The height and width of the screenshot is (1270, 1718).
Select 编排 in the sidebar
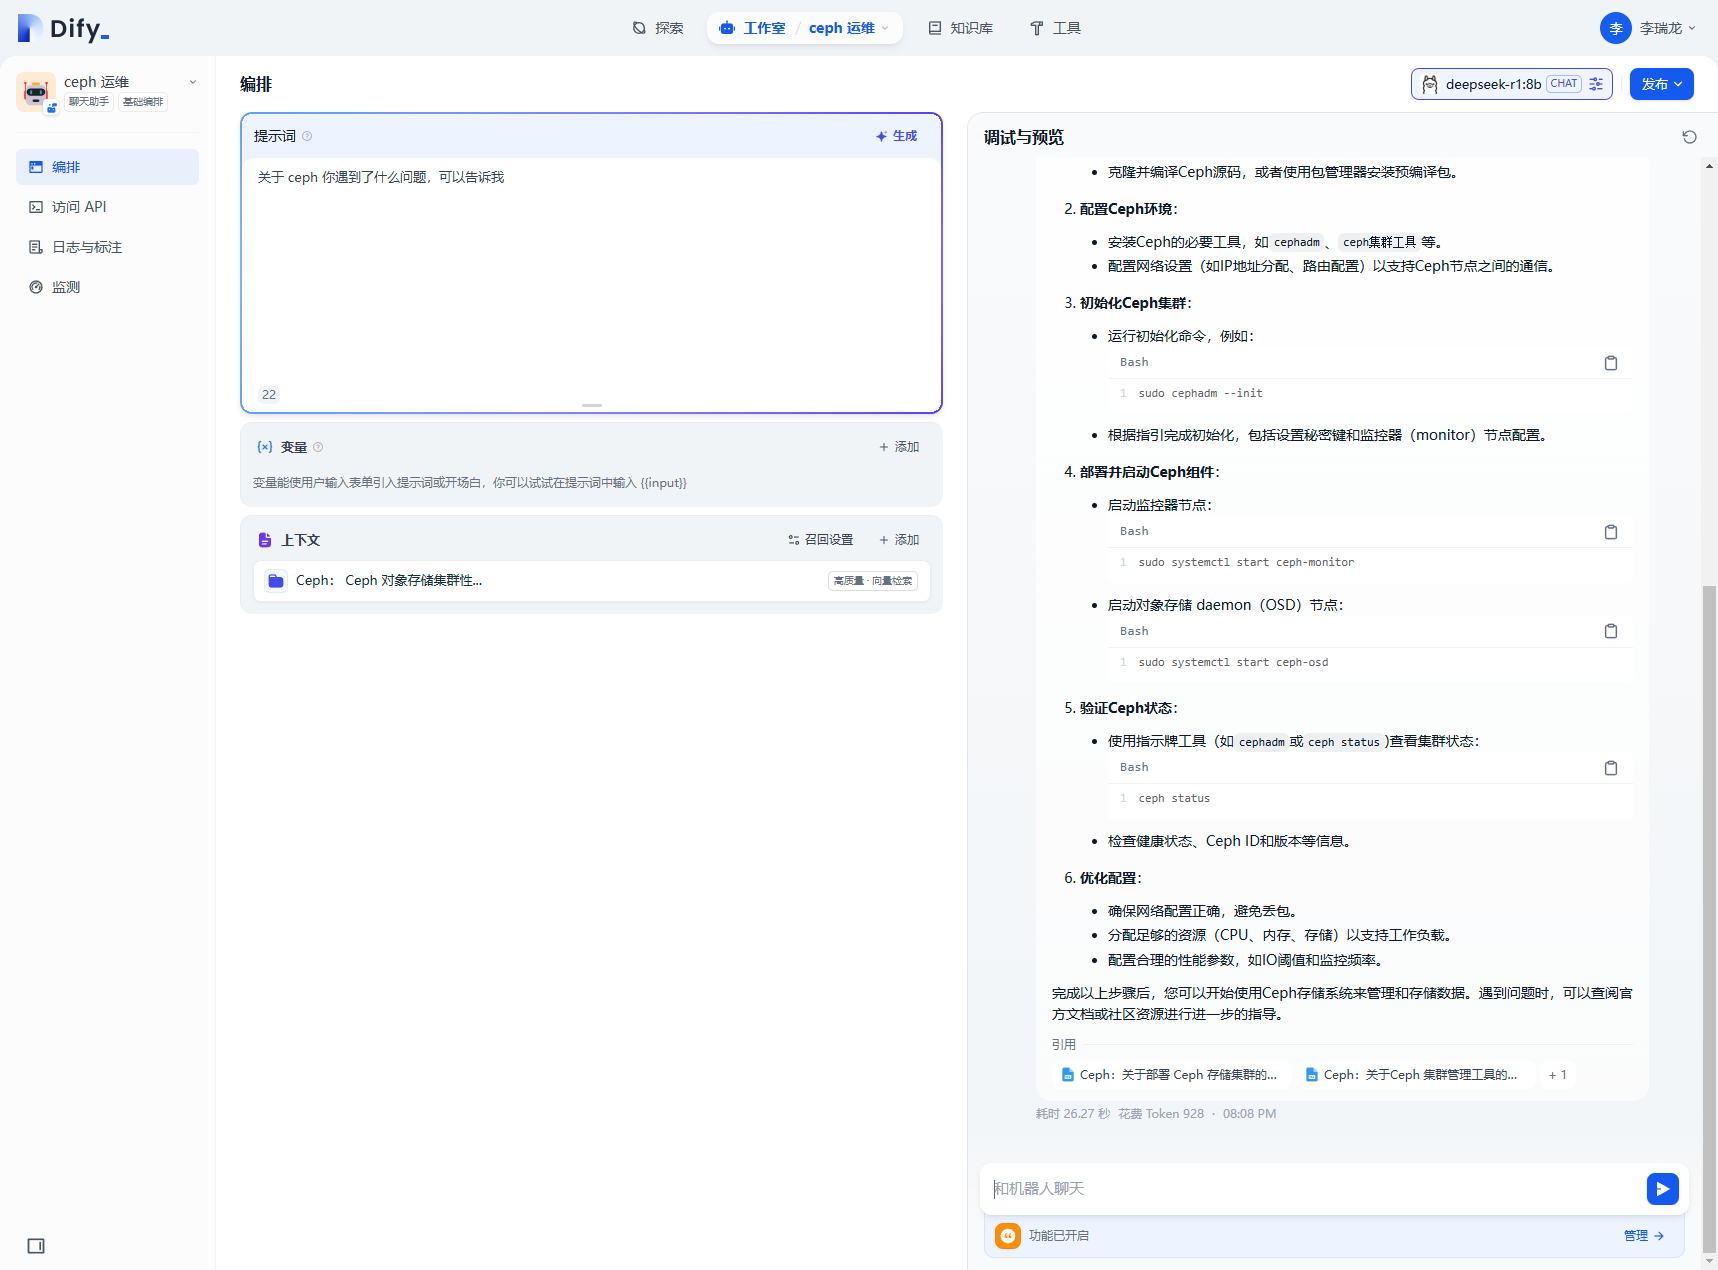(107, 167)
